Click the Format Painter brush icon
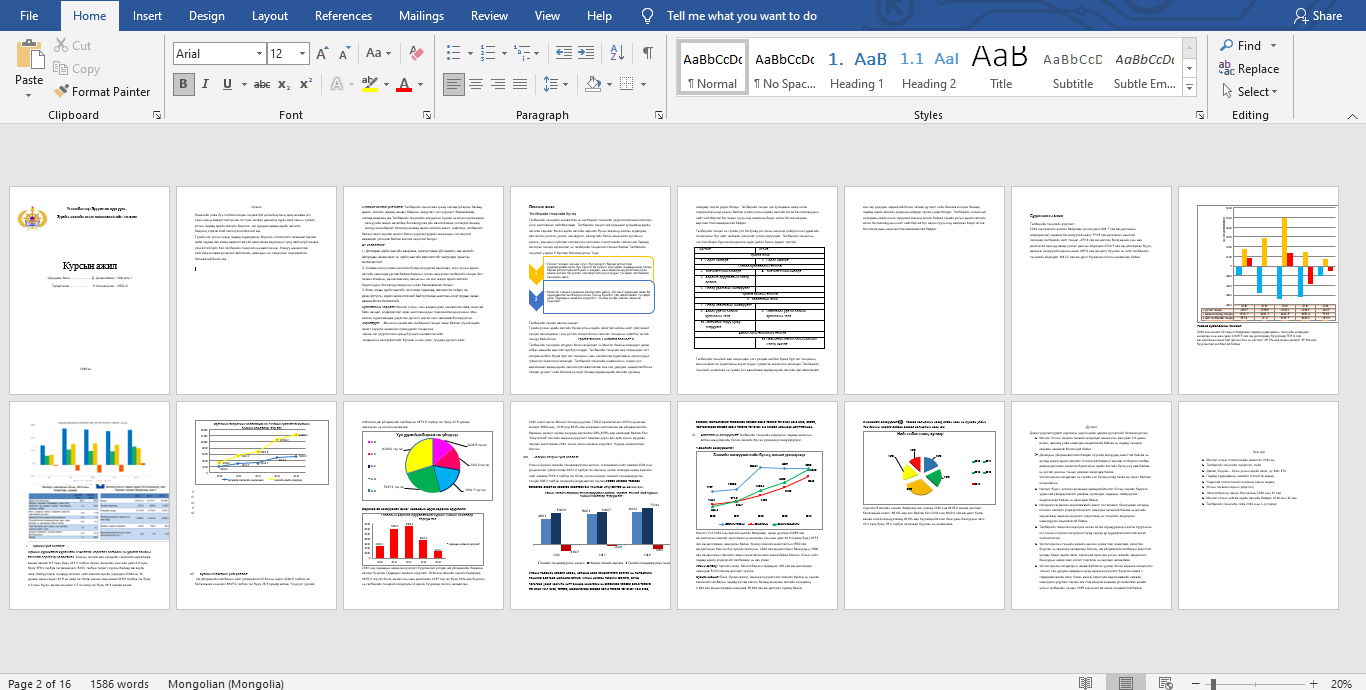The image size is (1366, 690). tap(62, 91)
